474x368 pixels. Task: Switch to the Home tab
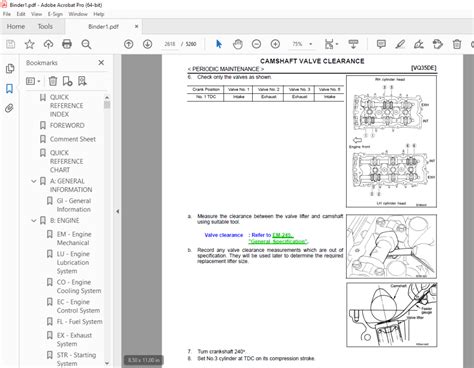pos(16,26)
